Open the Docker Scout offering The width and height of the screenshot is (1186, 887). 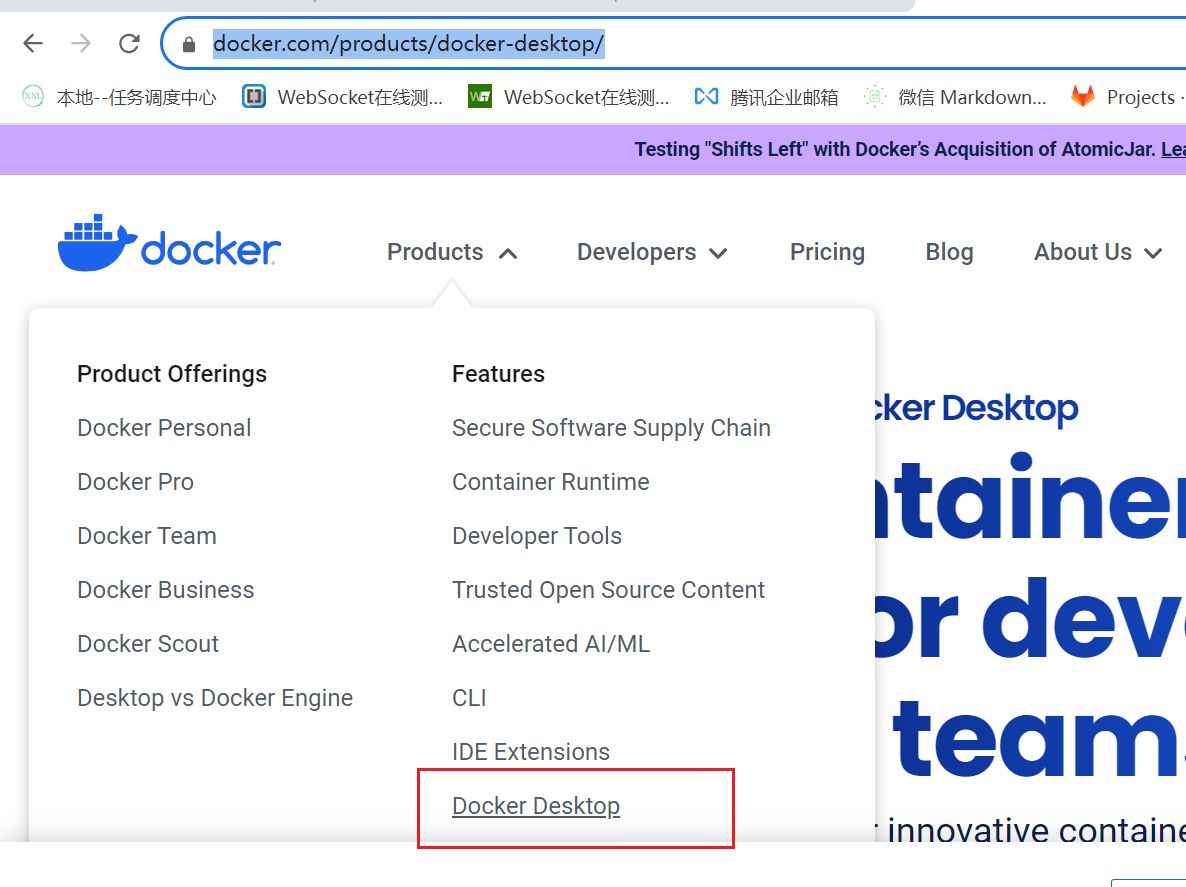[x=148, y=644]
